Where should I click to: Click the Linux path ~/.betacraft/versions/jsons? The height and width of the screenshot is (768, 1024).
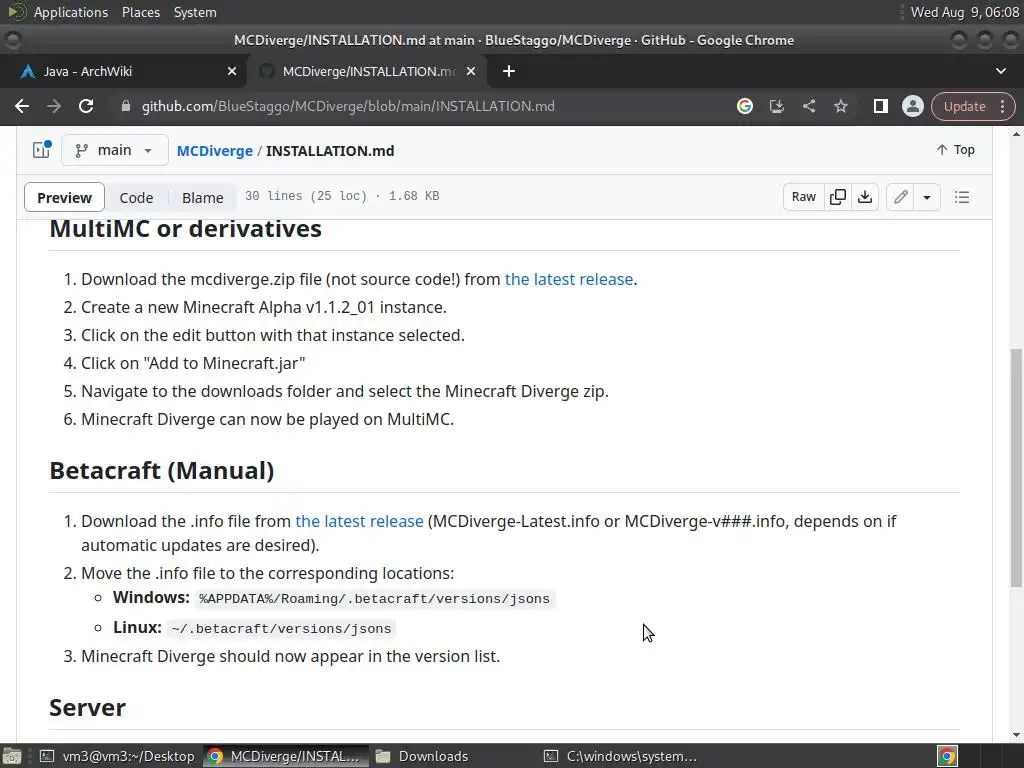(281, 628)
